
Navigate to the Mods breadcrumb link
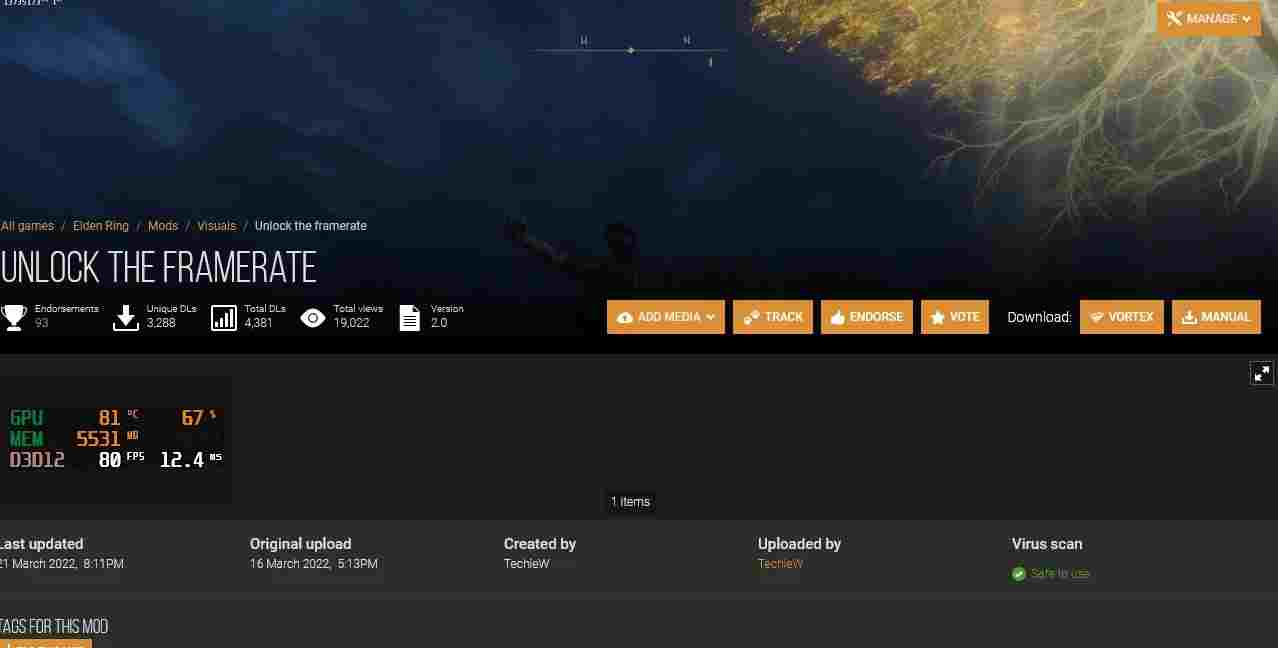pos(163,226)
